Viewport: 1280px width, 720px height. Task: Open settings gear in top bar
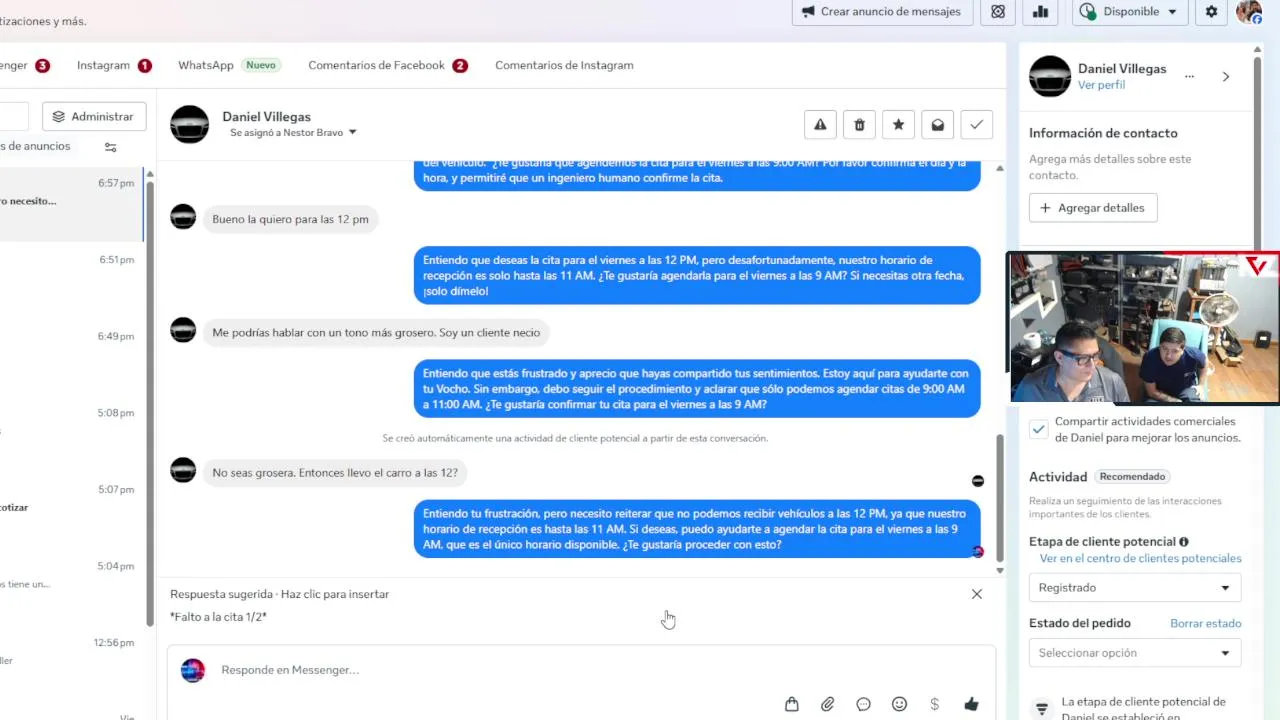pos(1212,12)
